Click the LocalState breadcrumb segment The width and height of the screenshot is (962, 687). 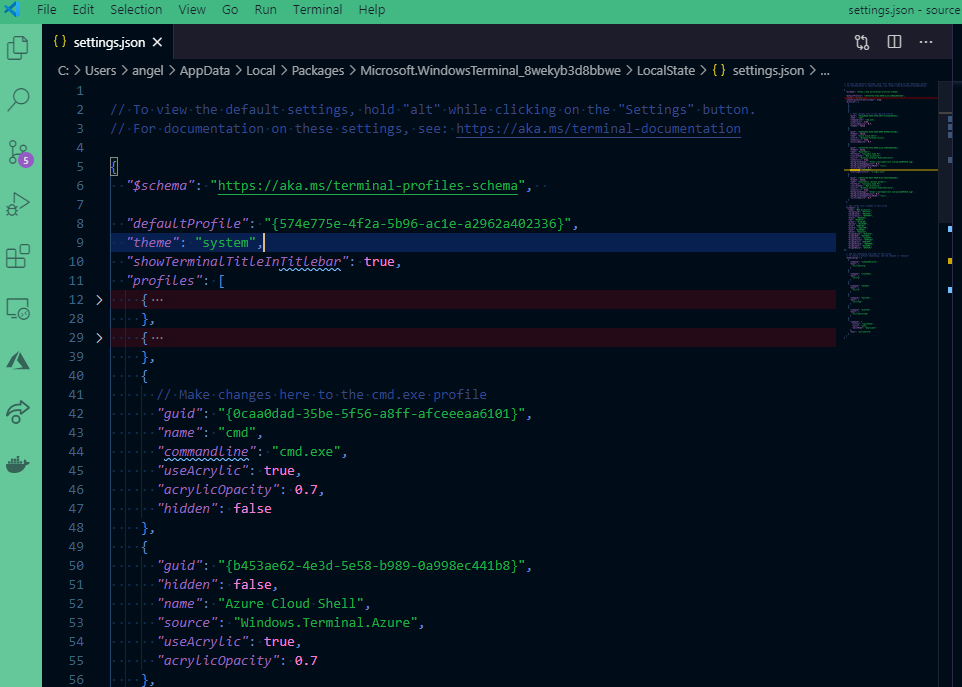666,71
